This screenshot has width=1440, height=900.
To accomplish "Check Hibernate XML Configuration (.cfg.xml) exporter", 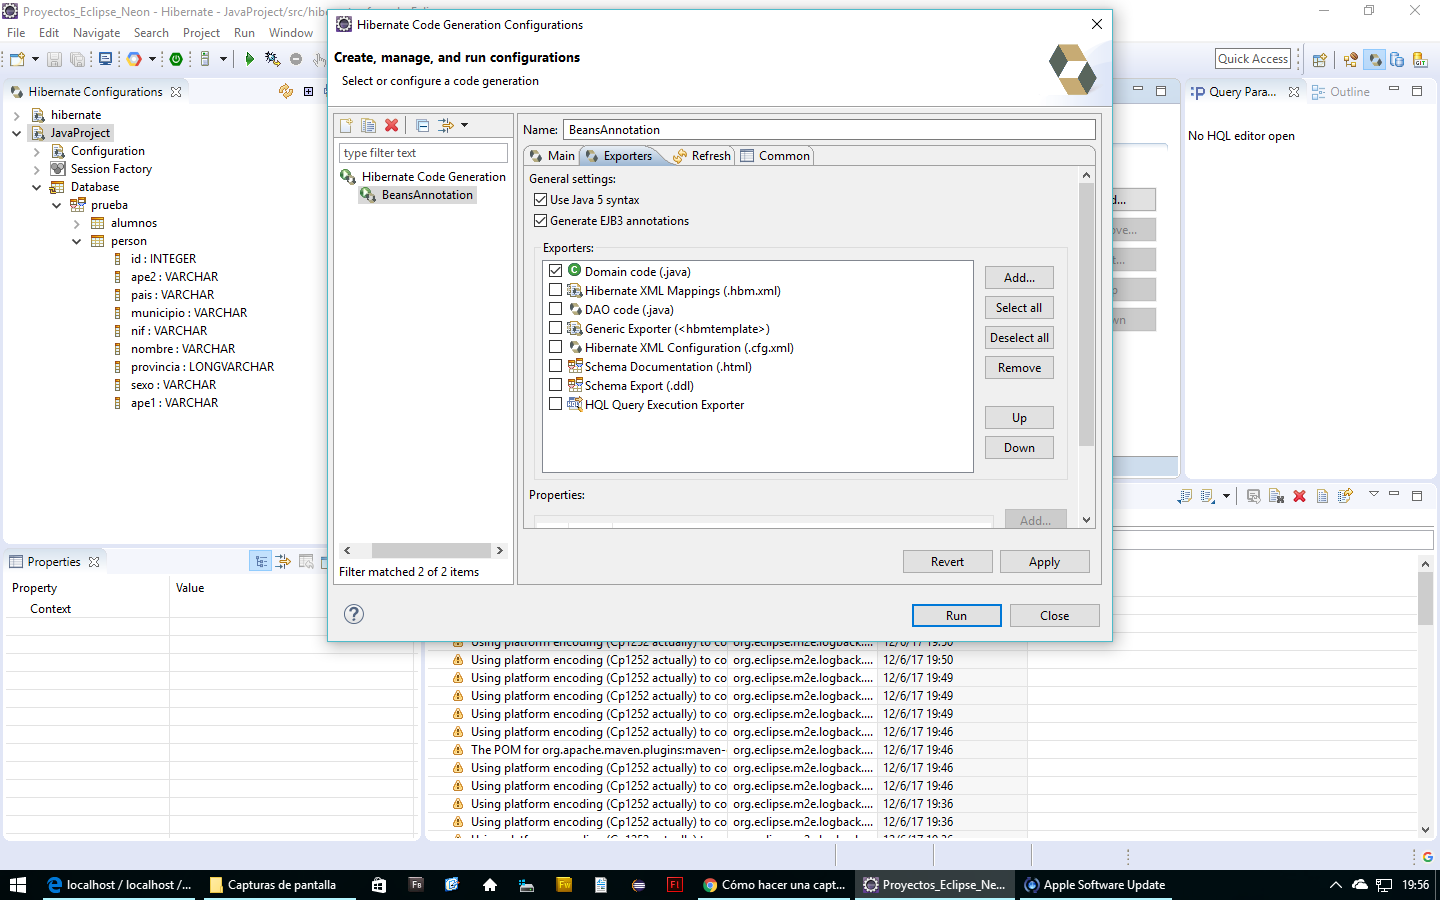I will [556, 347].
